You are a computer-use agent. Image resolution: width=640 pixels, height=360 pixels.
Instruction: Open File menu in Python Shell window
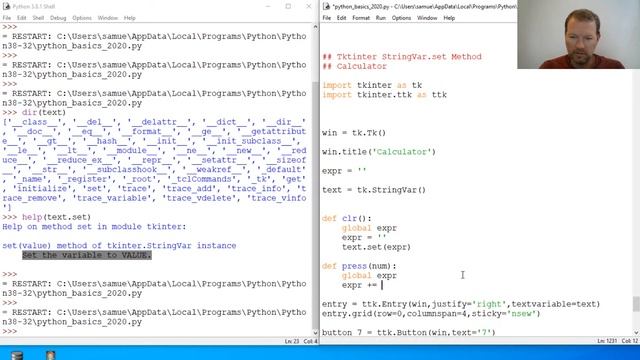[x=7, y=18]
